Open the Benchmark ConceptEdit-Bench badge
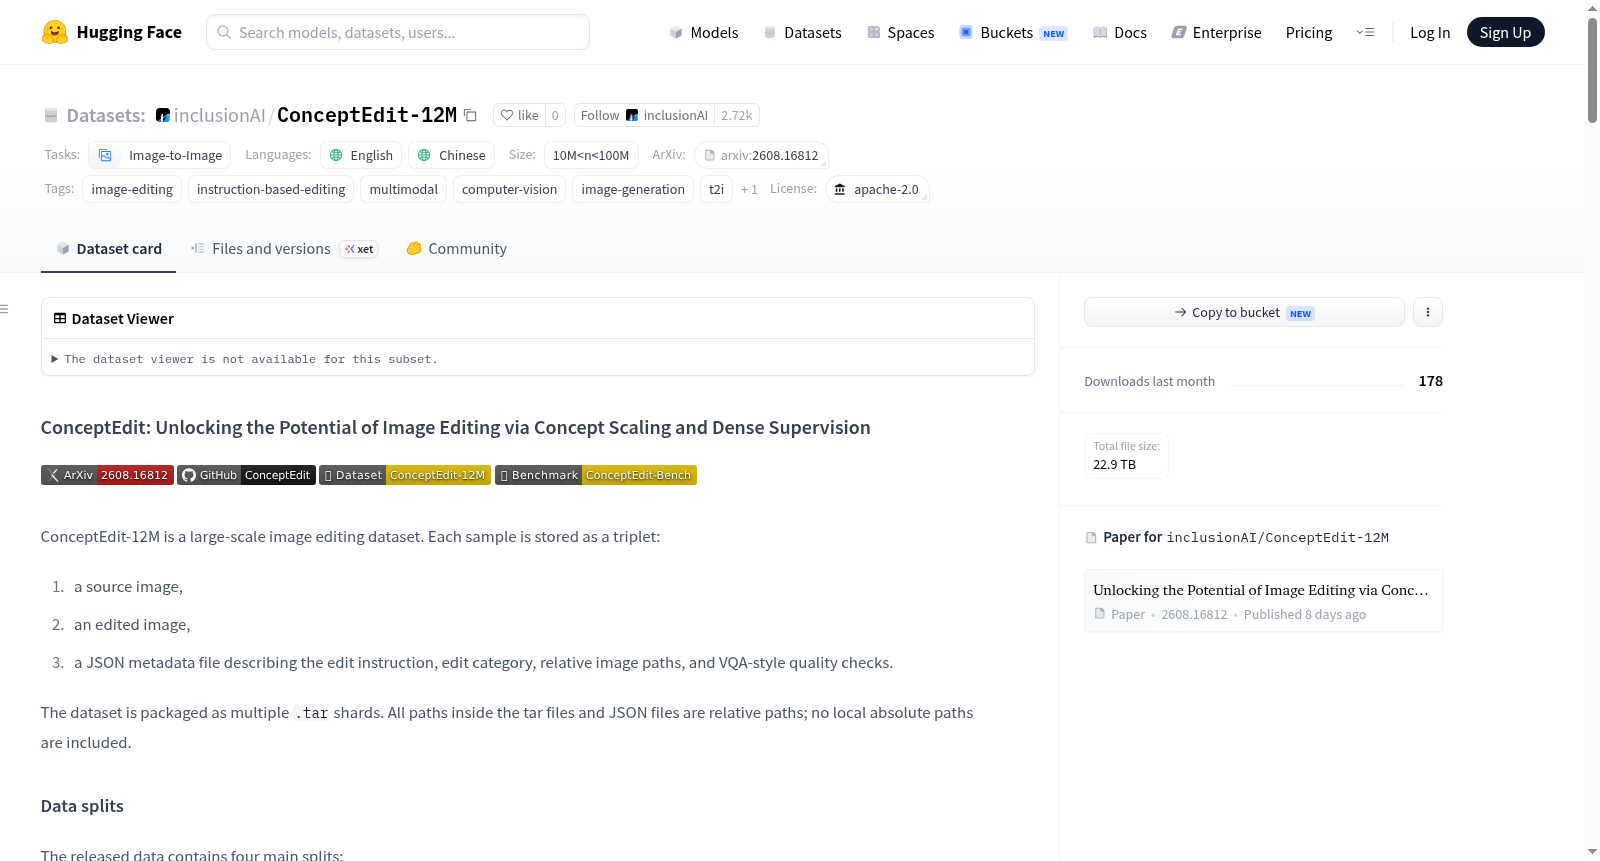The image size is (1600, 861). pyautogui.click(x=596, y=475)
